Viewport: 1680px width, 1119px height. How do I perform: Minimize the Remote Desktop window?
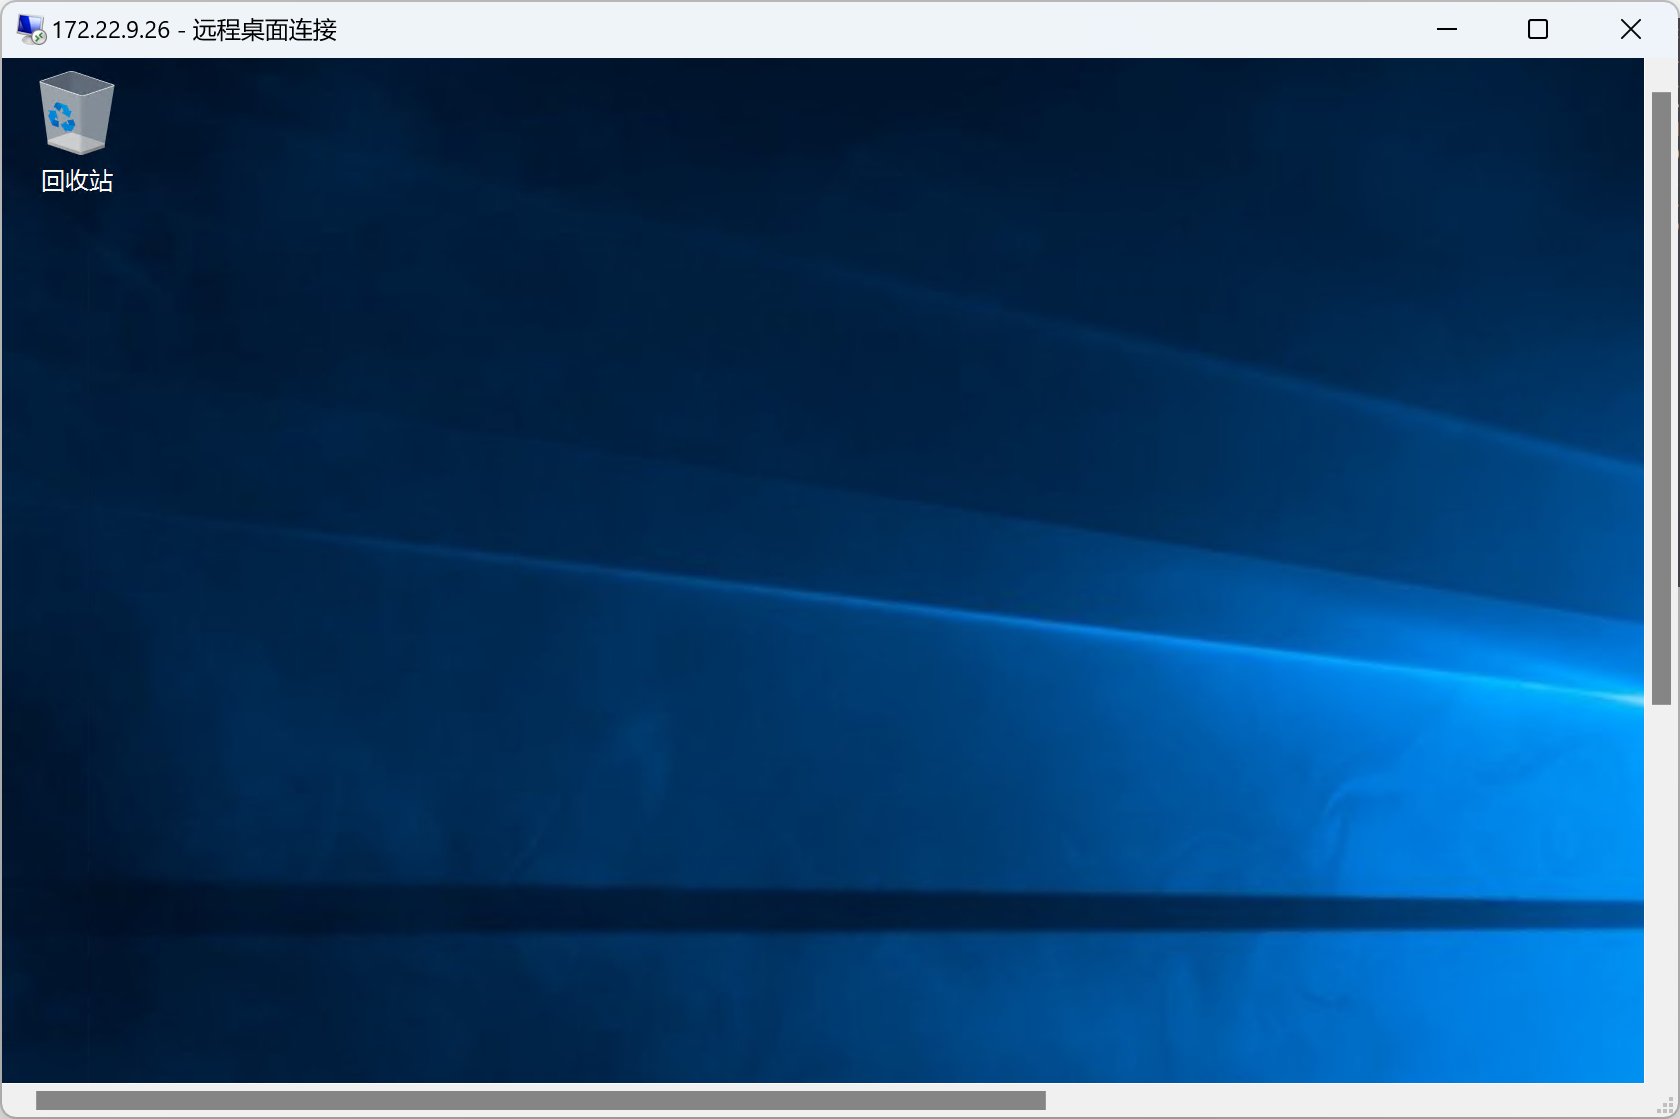(x=1446, y=30)
